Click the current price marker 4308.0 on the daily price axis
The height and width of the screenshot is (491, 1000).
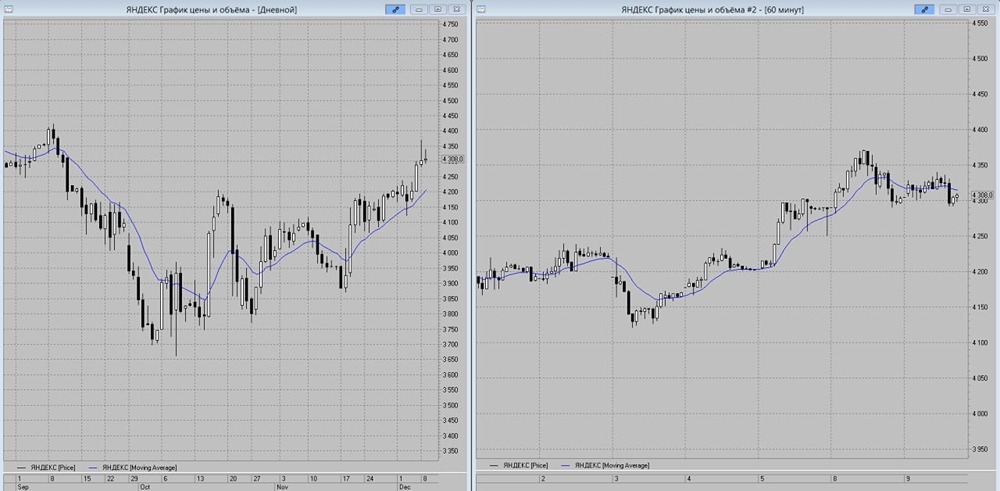[452, 159]
